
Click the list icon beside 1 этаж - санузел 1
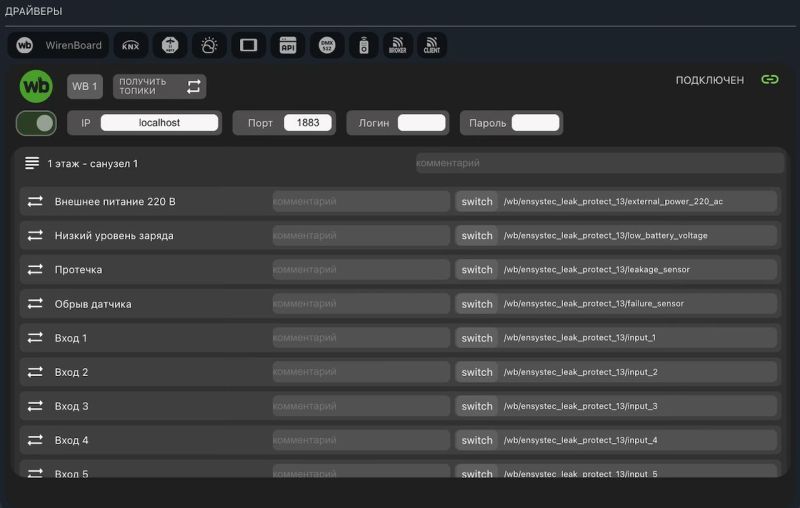[x=32, y=163]
